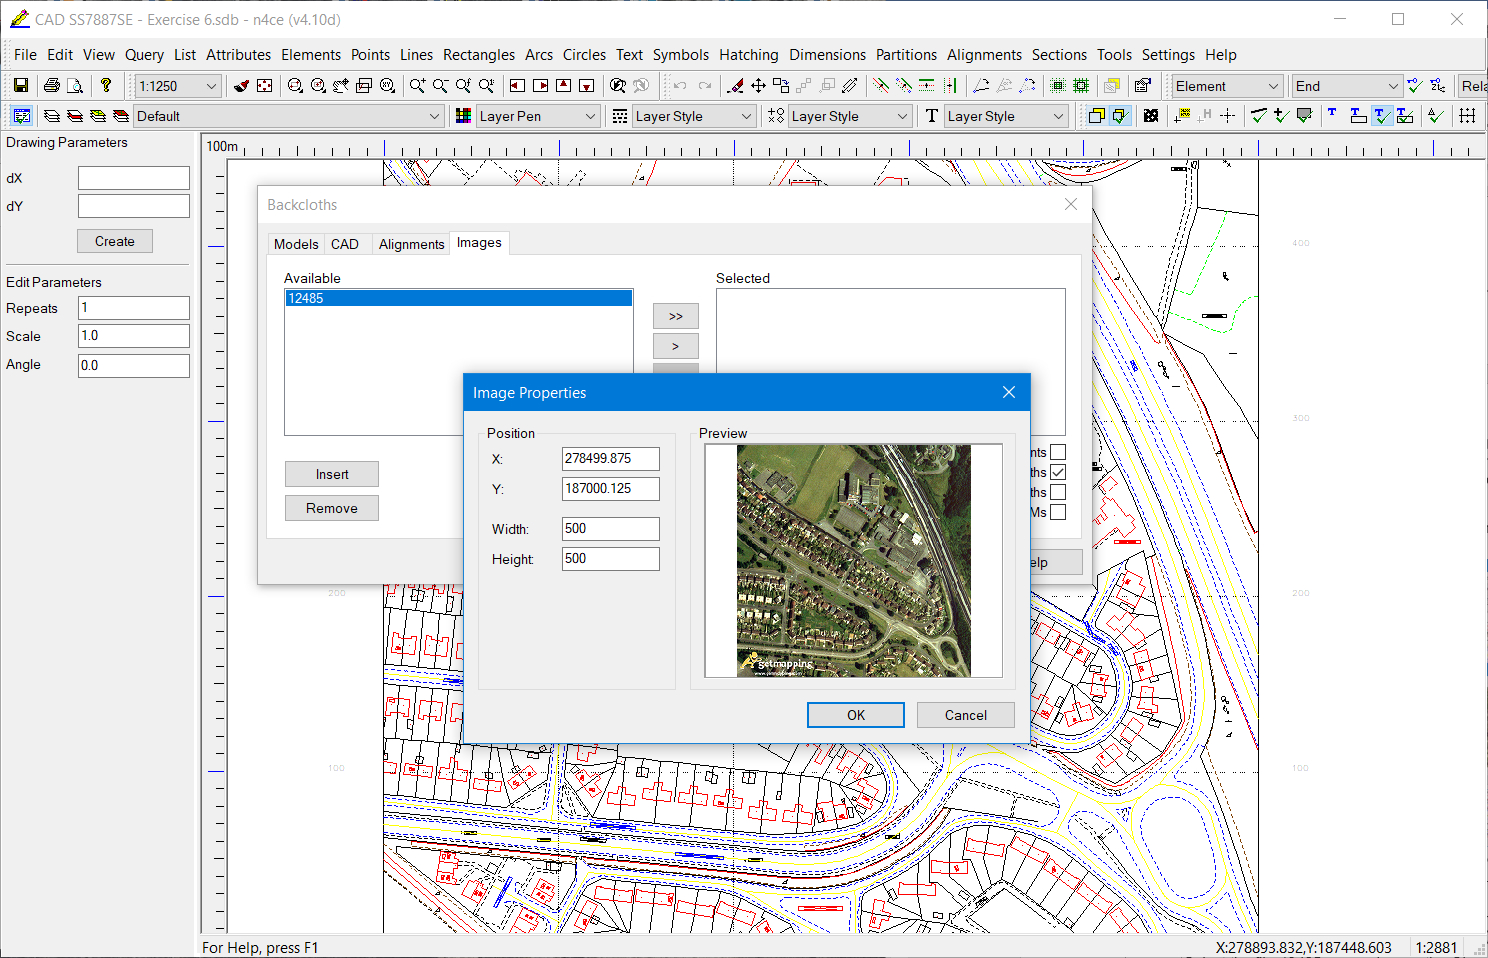This screenshot has width=1488, height=958.
Task: Click the Width field in Image Properties
Action: coord(611,529)
